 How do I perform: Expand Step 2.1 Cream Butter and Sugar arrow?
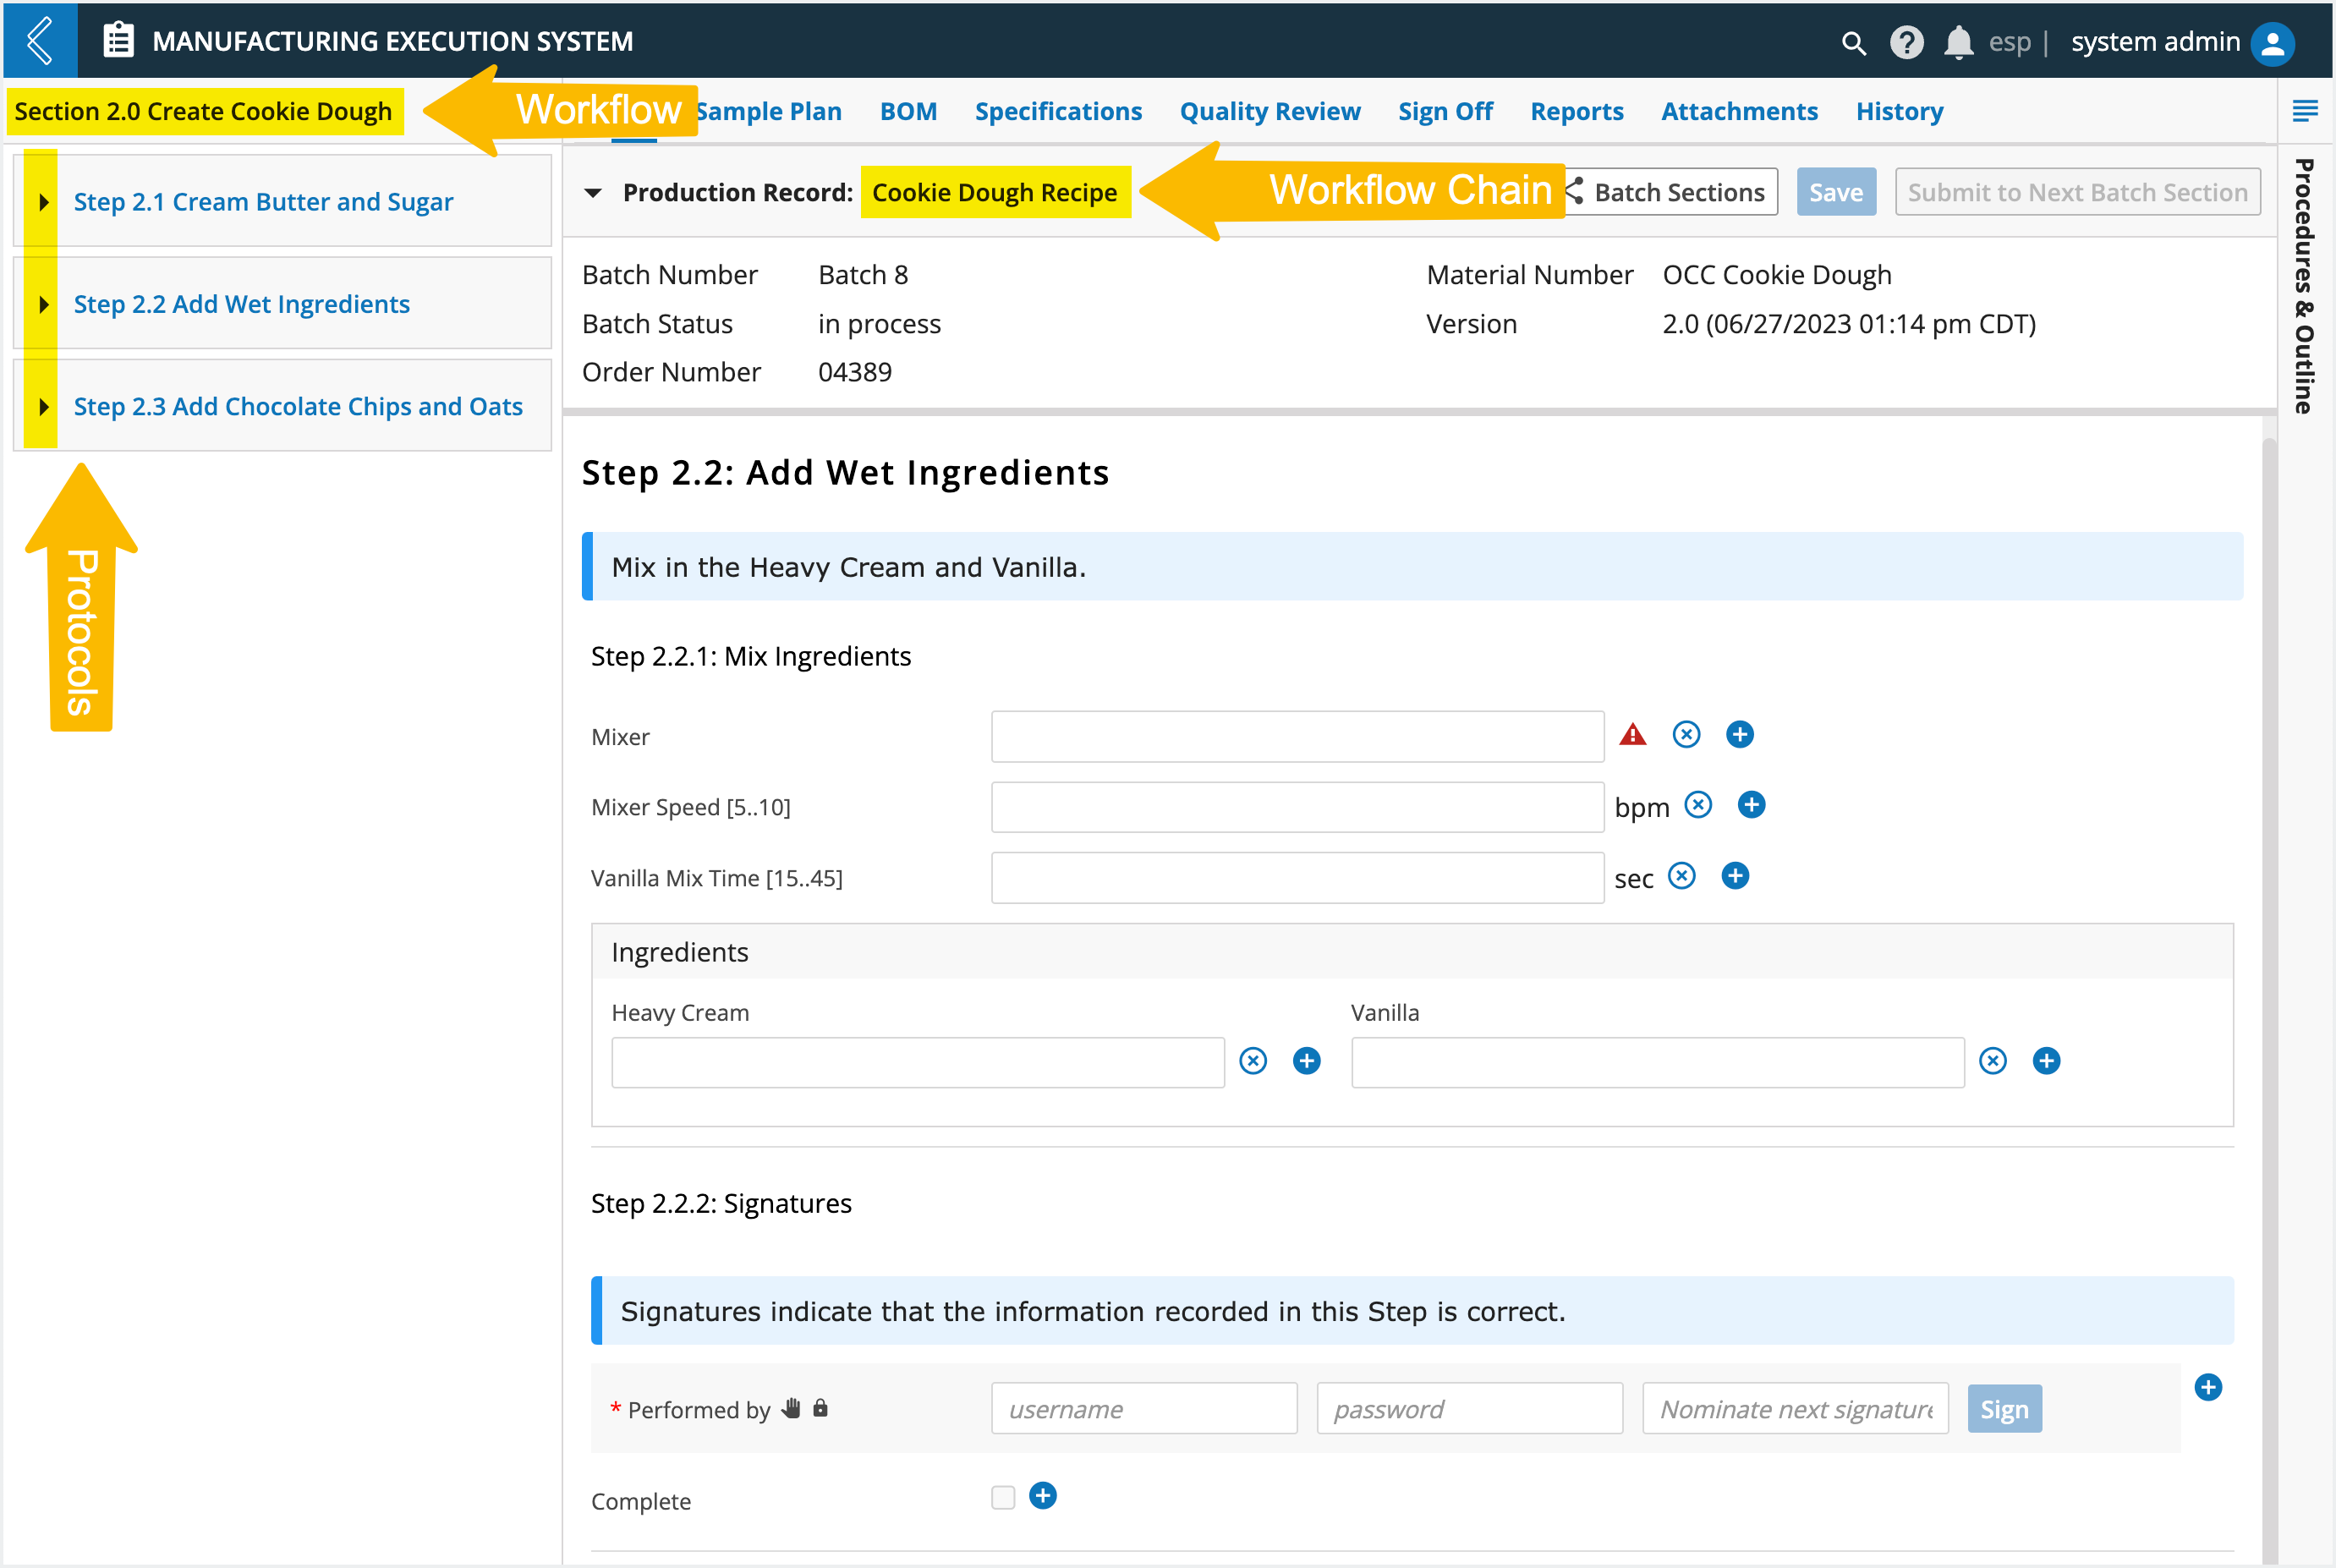[43, 202]
